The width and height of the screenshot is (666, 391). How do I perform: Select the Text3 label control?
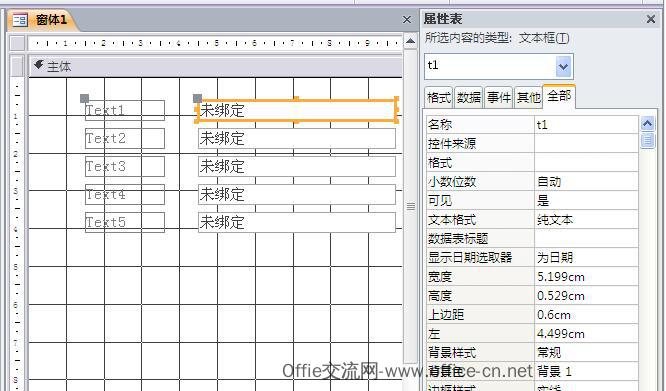tap(125, 166)
